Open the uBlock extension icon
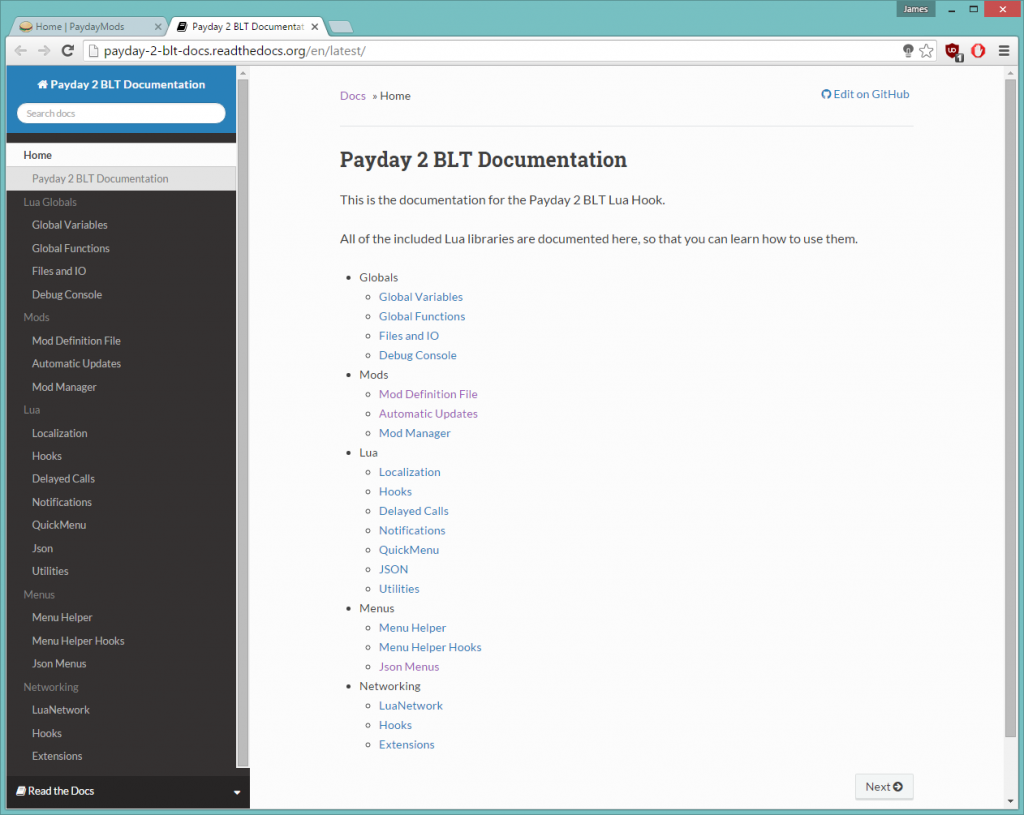Image resolution: width=1024 pixels, height=815 pixels. (953, 52)
